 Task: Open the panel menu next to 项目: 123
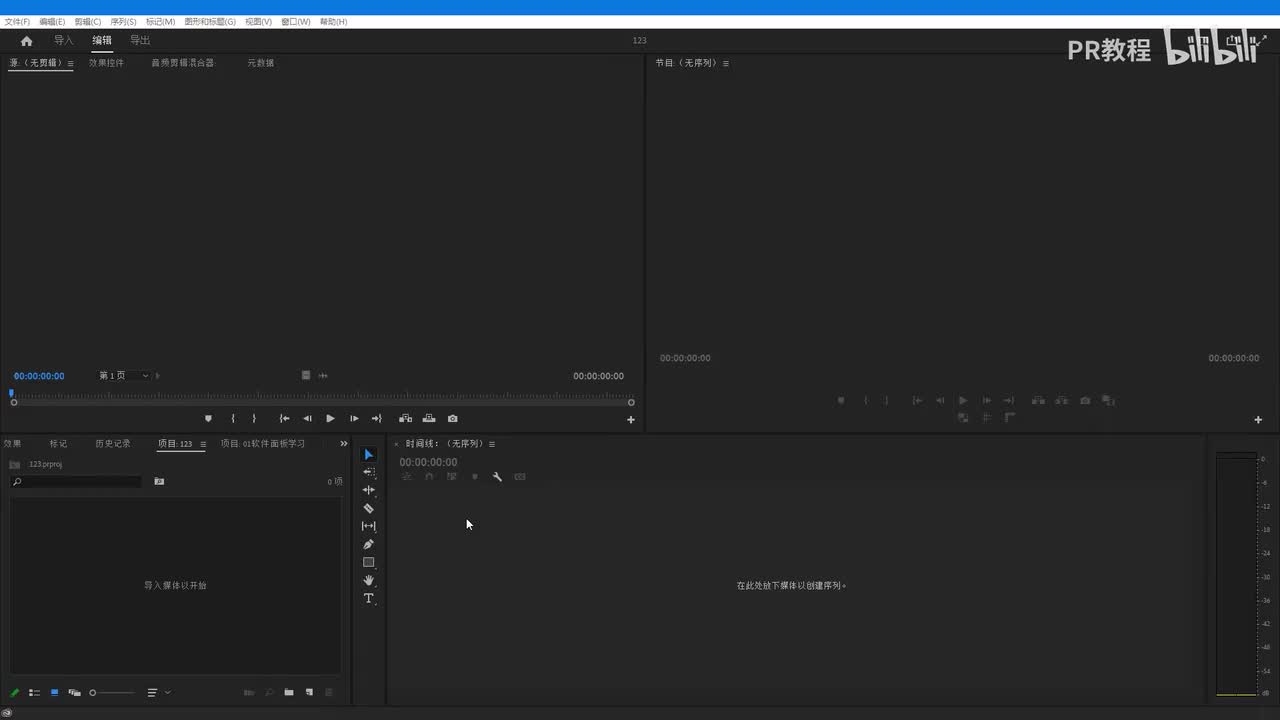(x=203, y=444)
